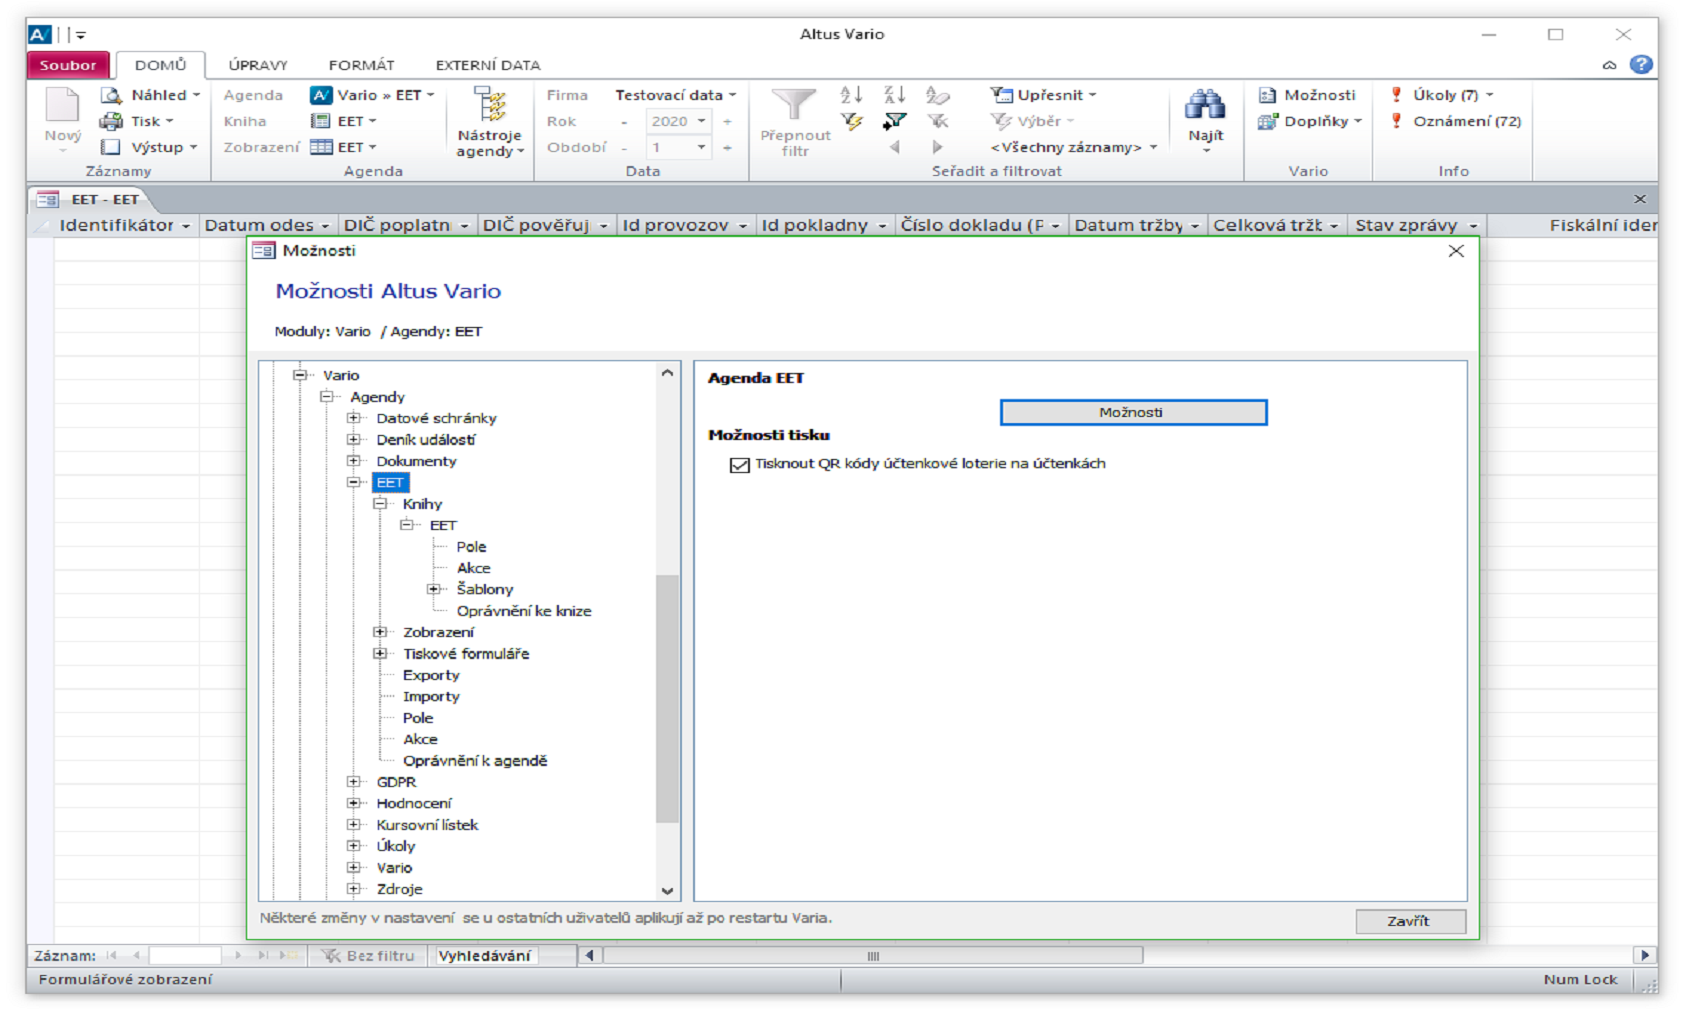Expand the Šablony tree node
1689x1020 pixels.
(433, 589)
